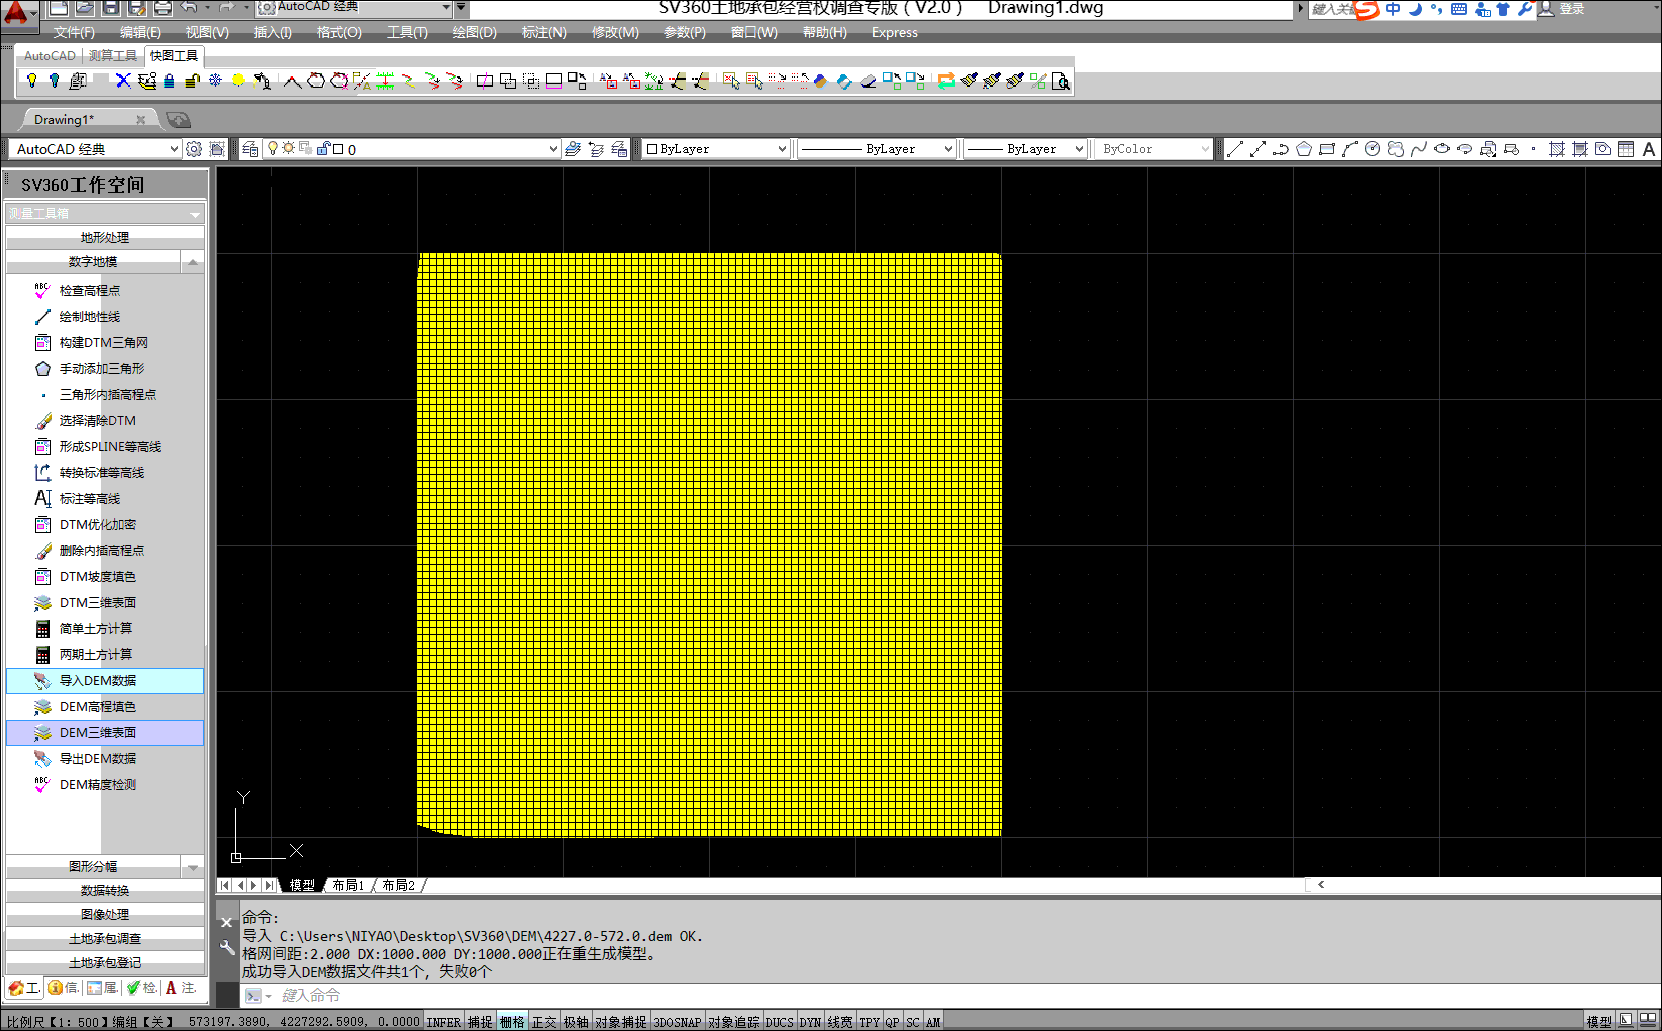Viewport: 1662px width, 1031px height.
Task: Click the 检查高程点 tool
Action: tap(89, 291)
